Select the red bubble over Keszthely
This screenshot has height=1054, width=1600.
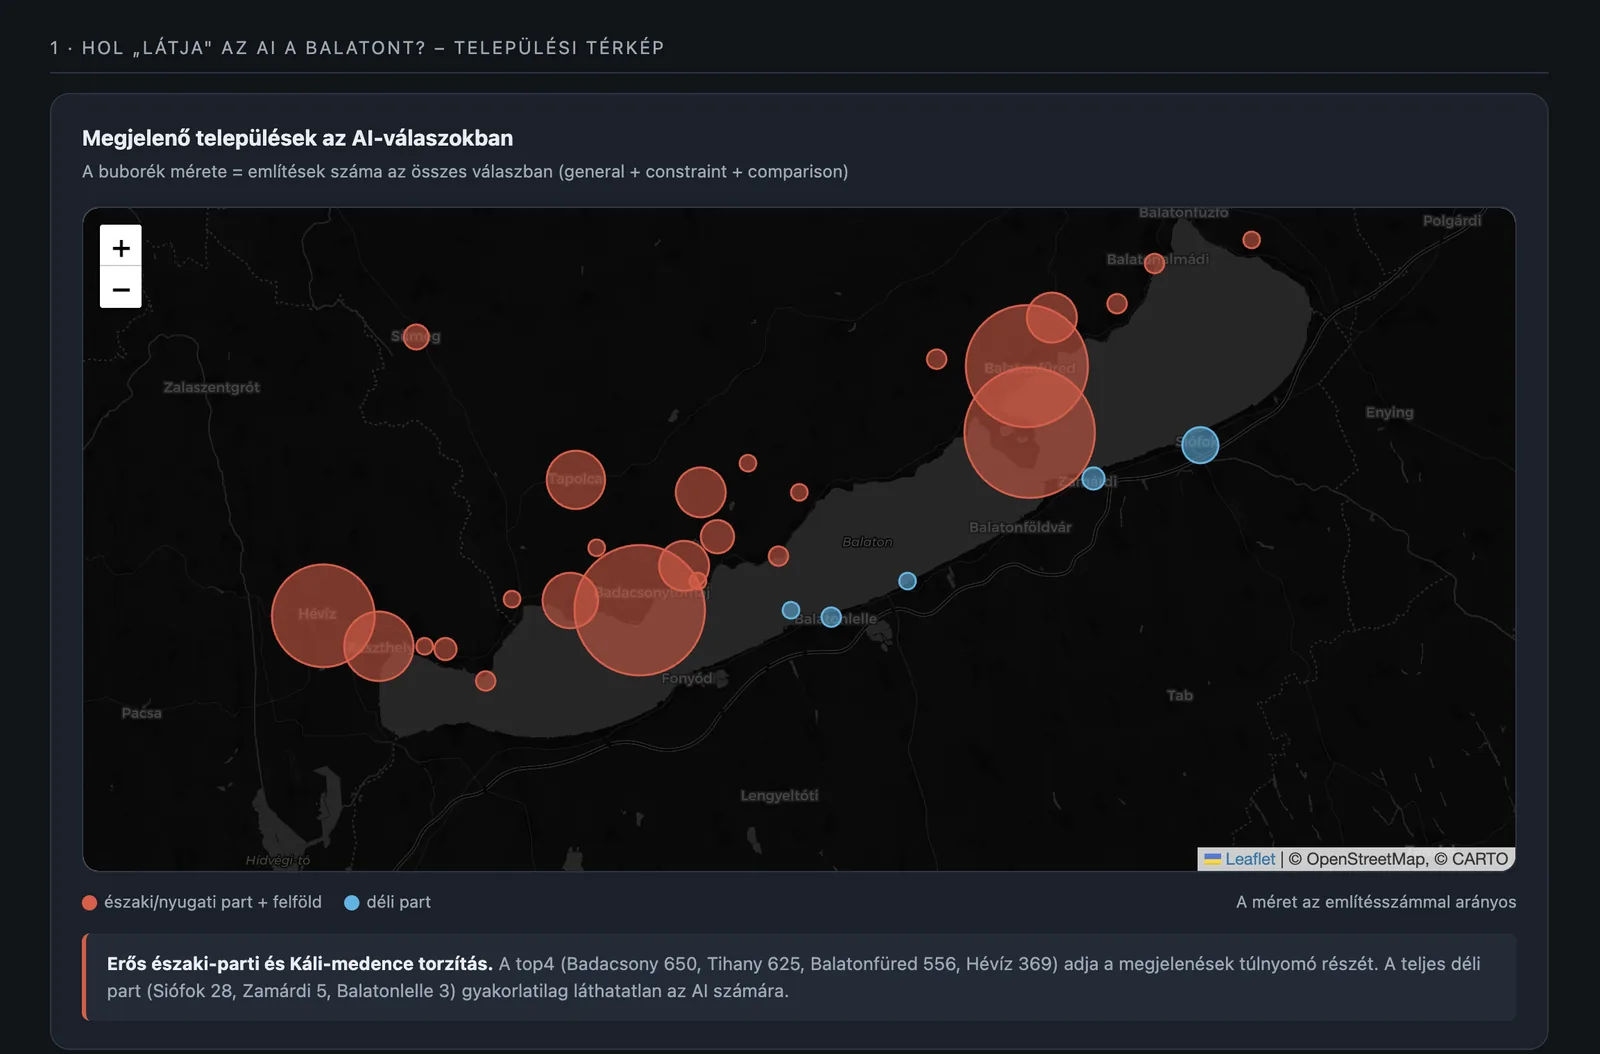(x=379, y=646)
